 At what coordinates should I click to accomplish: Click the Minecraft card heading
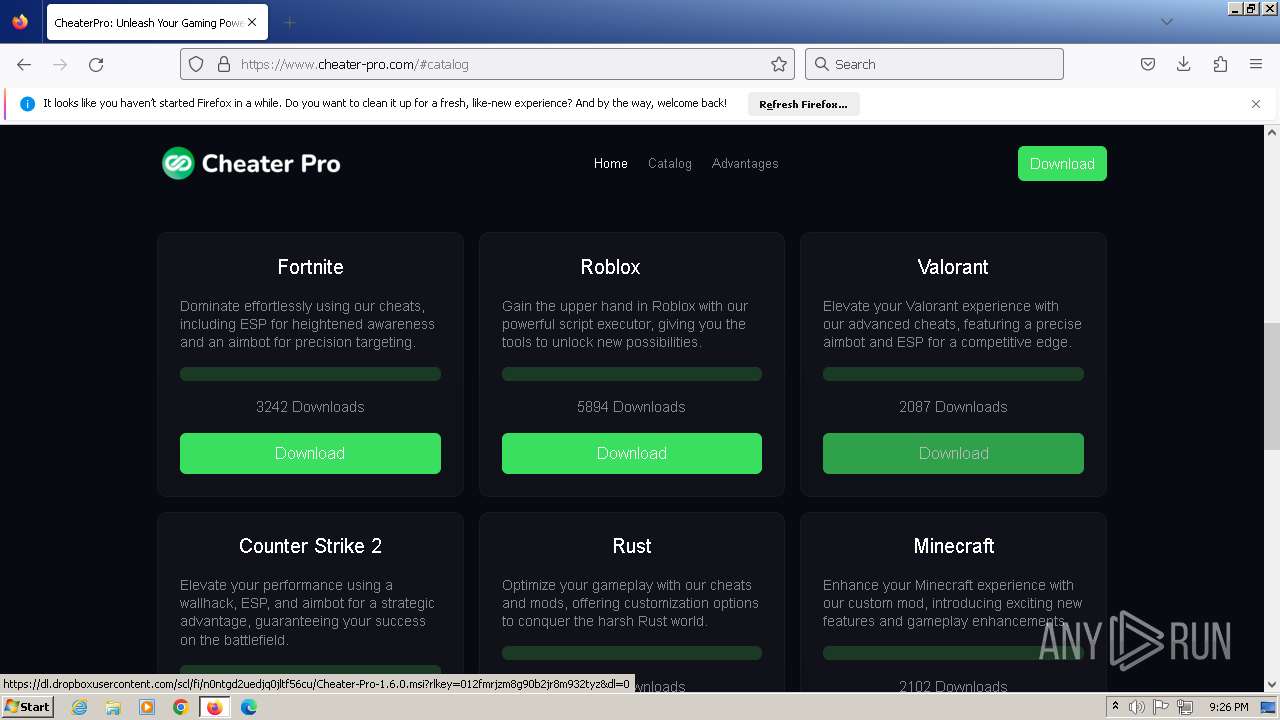tap(954, 546)
